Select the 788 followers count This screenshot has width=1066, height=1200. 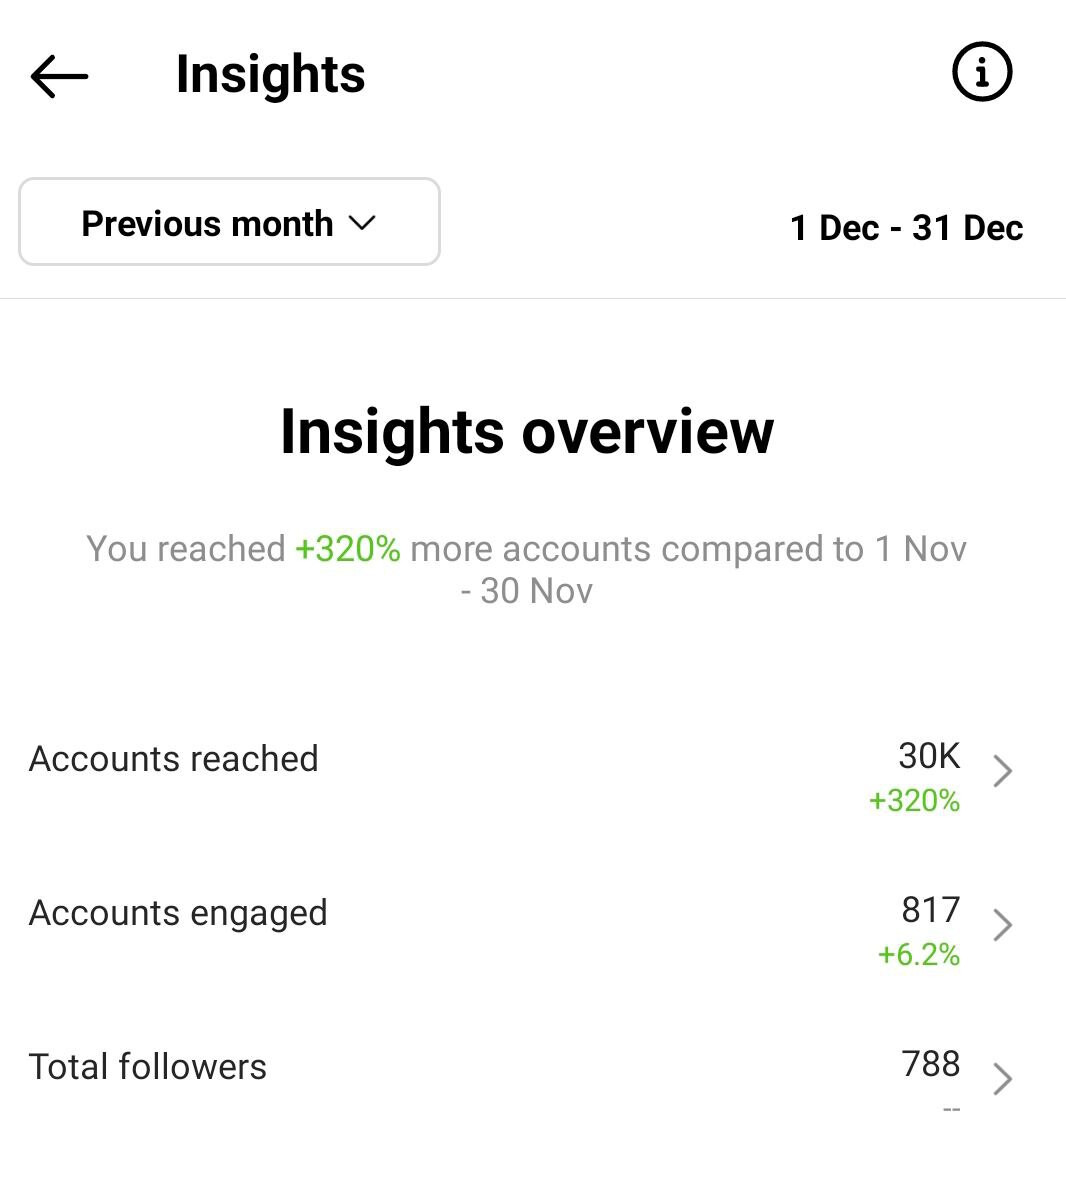930,1064
